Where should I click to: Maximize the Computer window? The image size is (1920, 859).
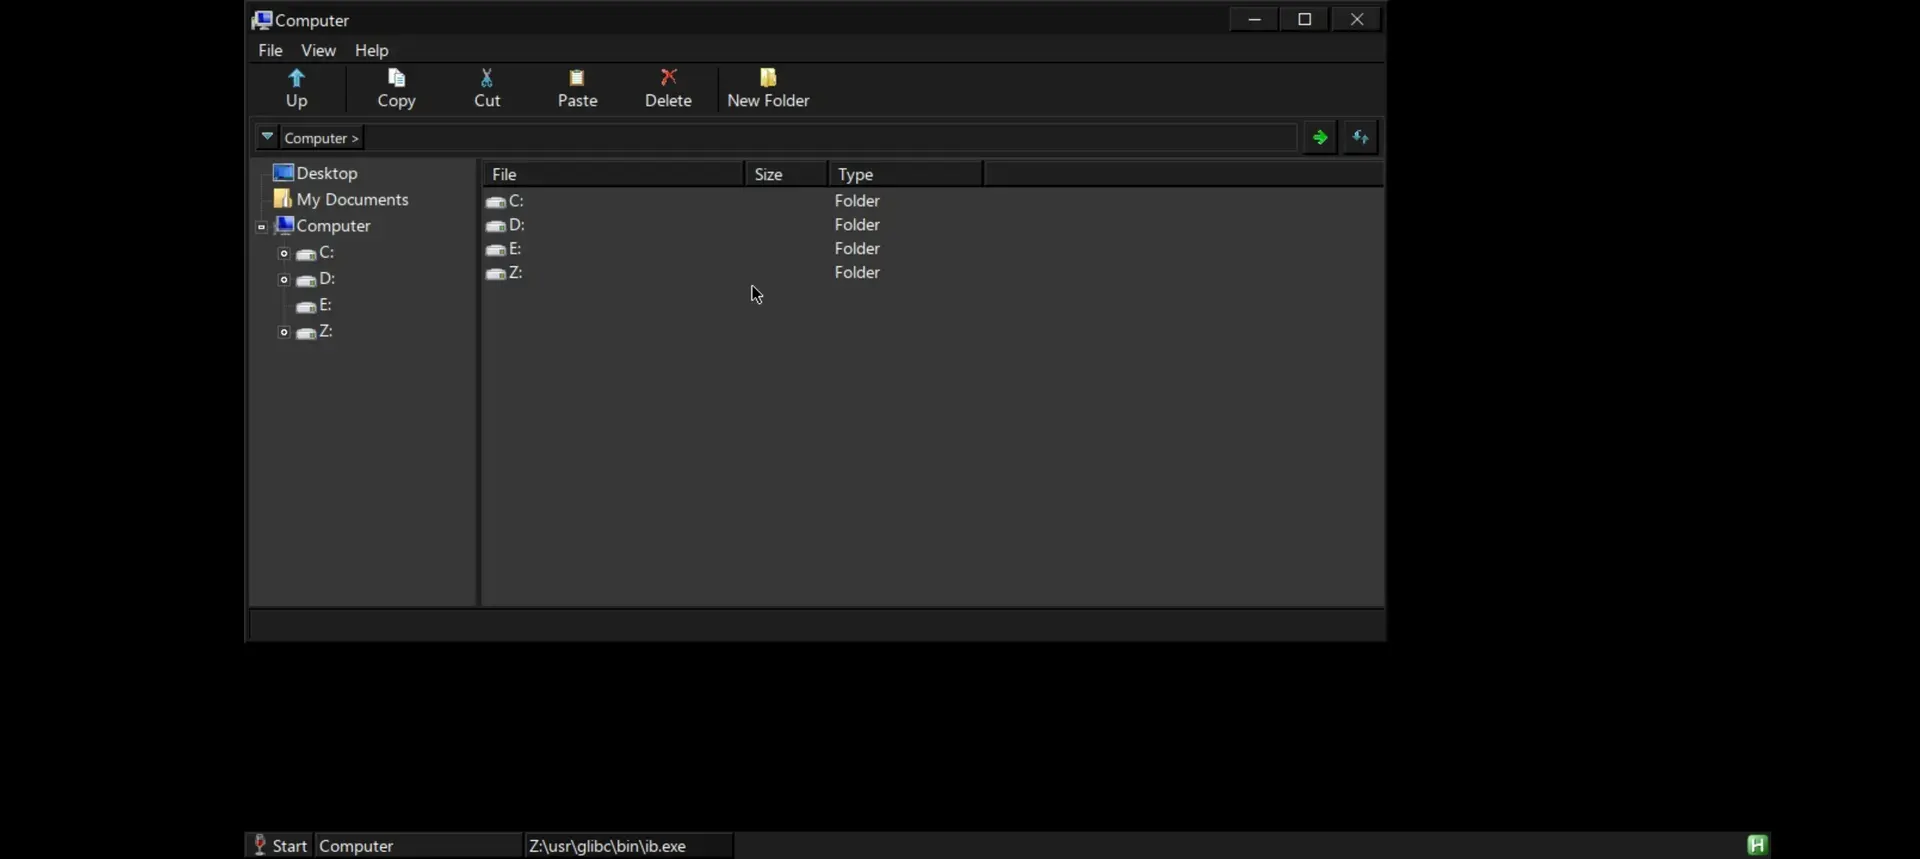[1305, 19]
